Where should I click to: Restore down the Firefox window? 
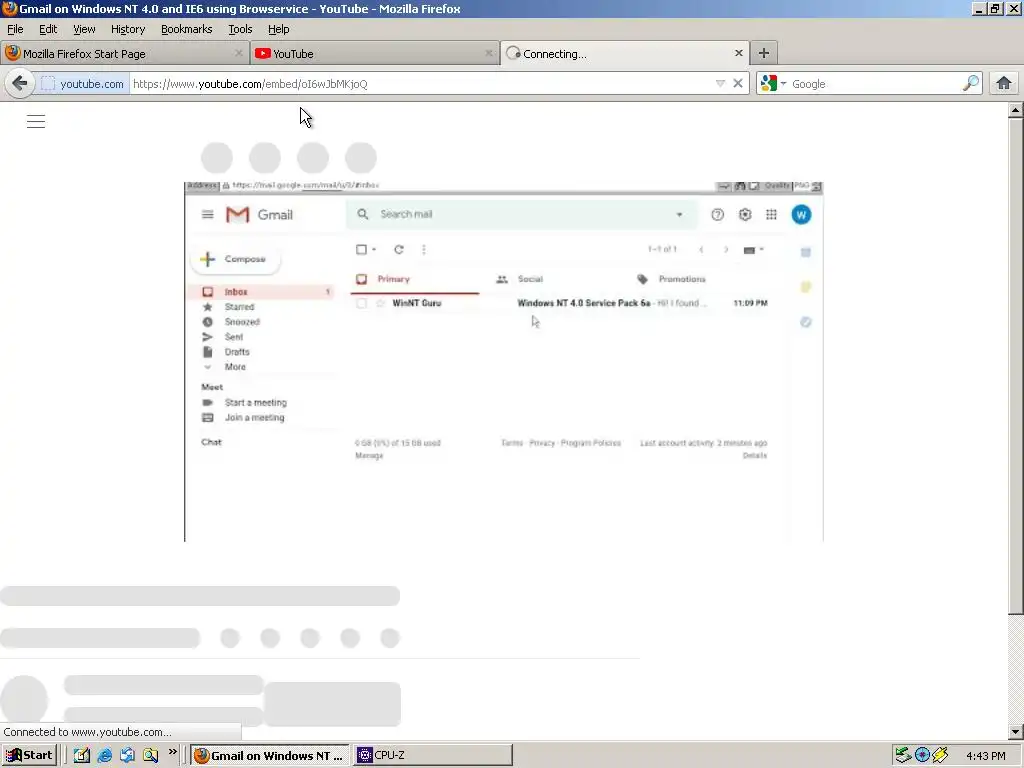pyautogui.click(x=995, y=8)
